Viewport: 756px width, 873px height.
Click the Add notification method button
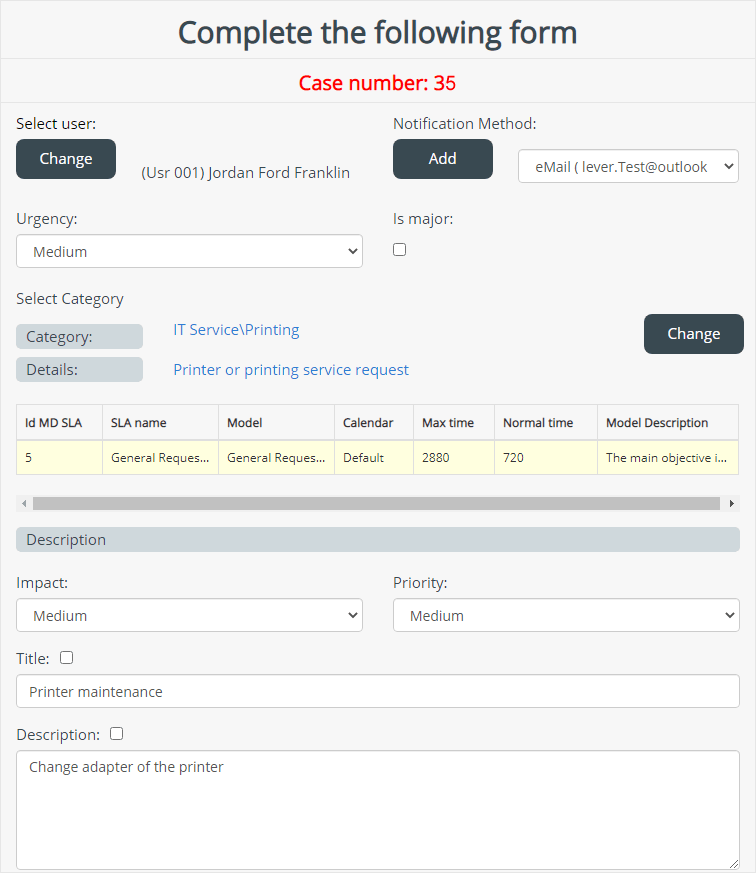443,159
